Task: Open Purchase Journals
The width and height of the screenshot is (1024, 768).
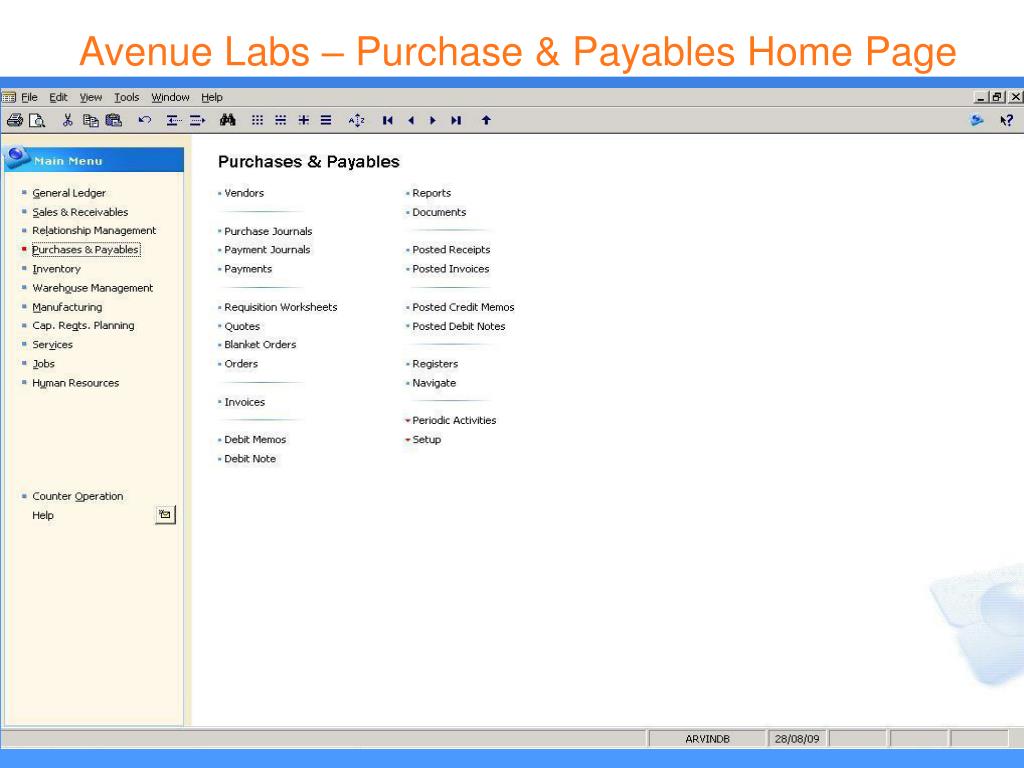Action: pyautogui.click(x=268, y=231)
